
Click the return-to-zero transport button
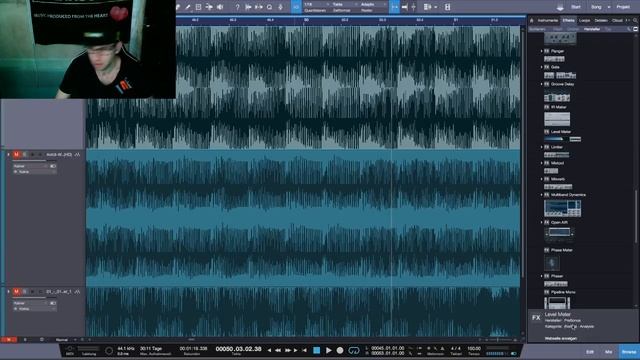[304, 350]
